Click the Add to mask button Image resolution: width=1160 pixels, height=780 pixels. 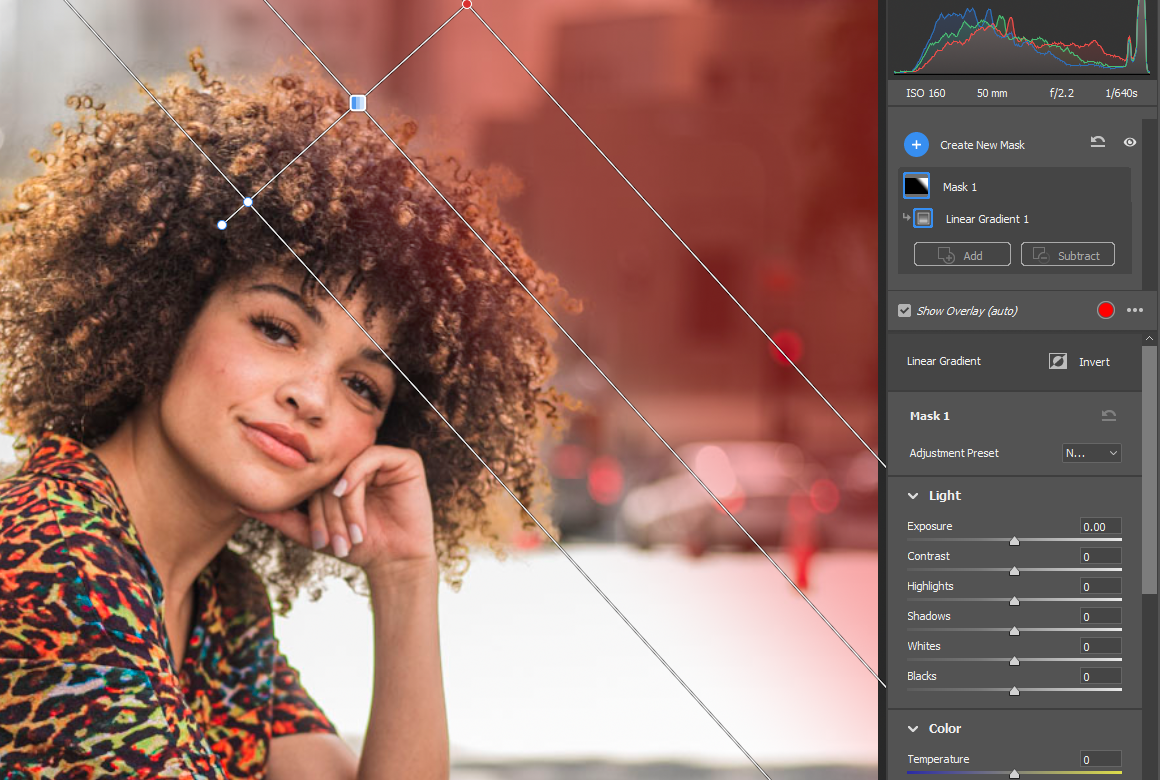(961, 255)
